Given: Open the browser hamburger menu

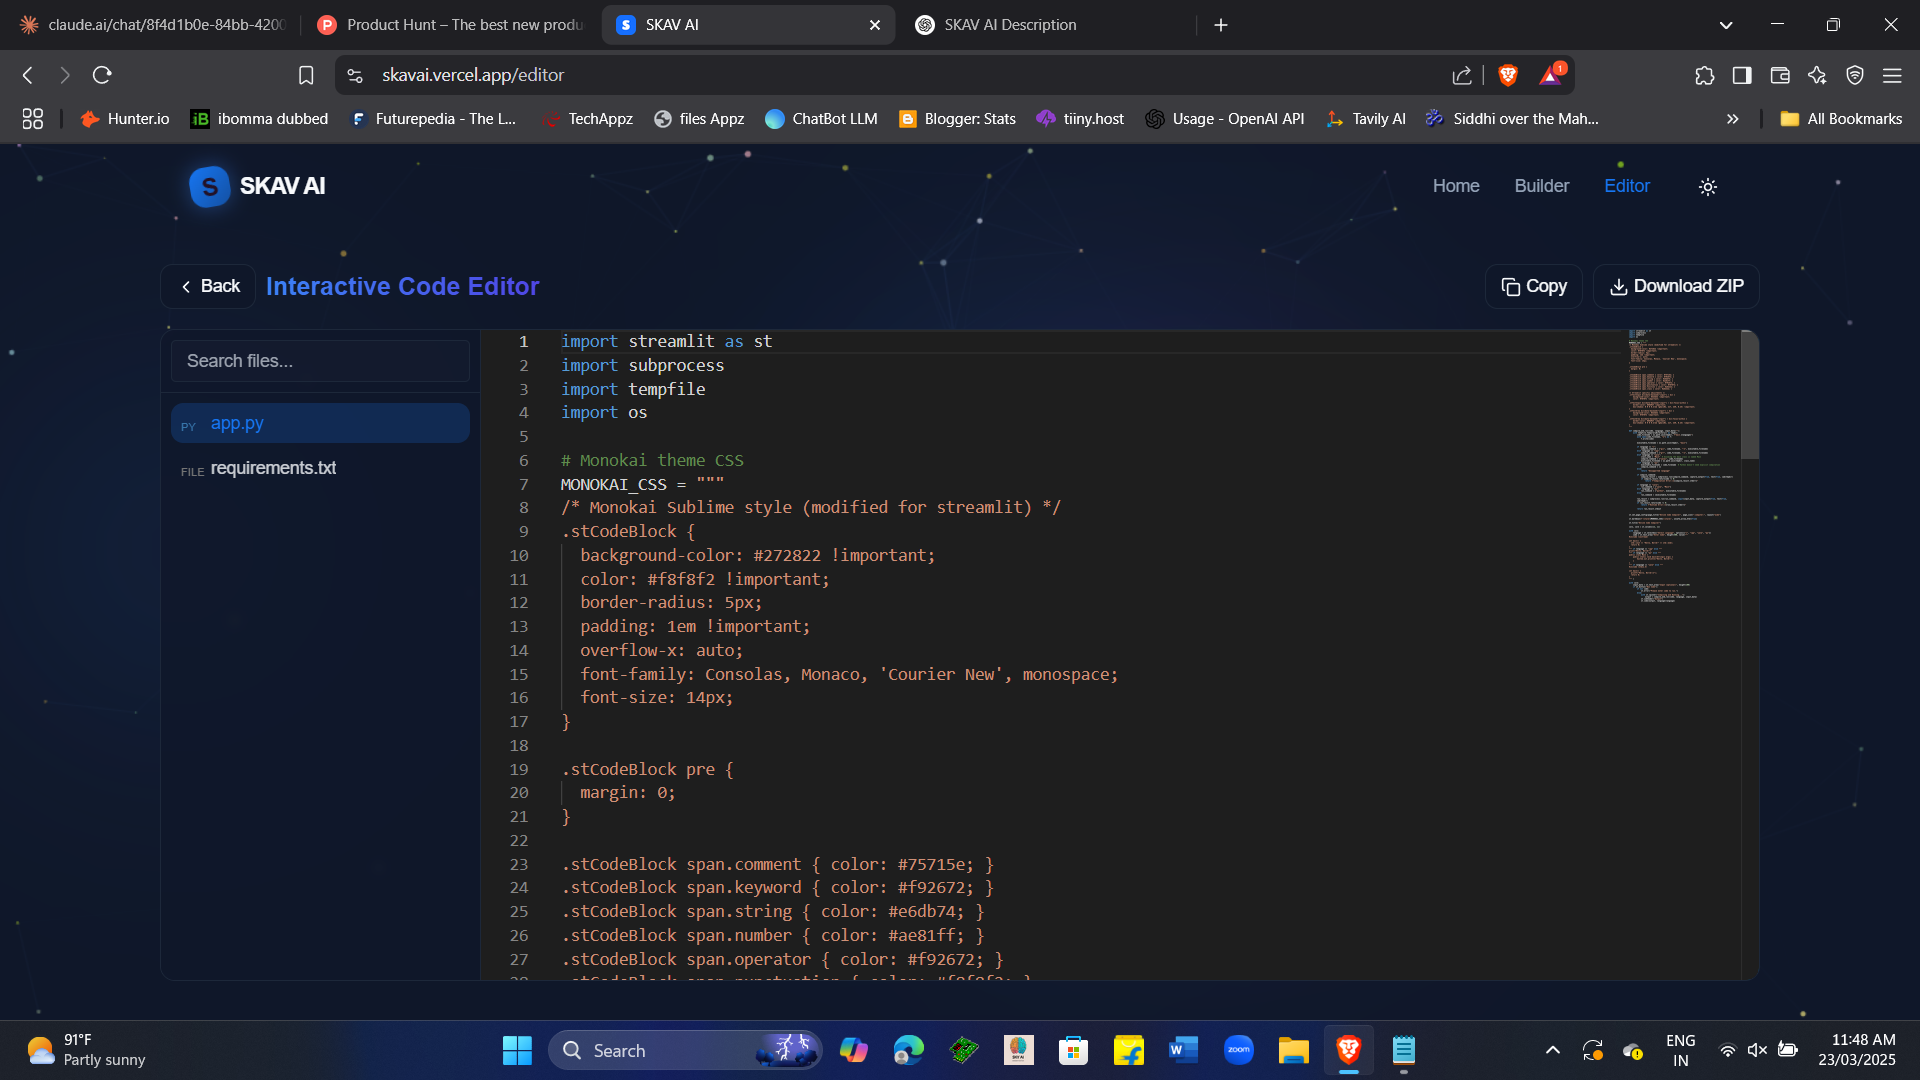Looking at the screenshot, I should pos(1892,75).
